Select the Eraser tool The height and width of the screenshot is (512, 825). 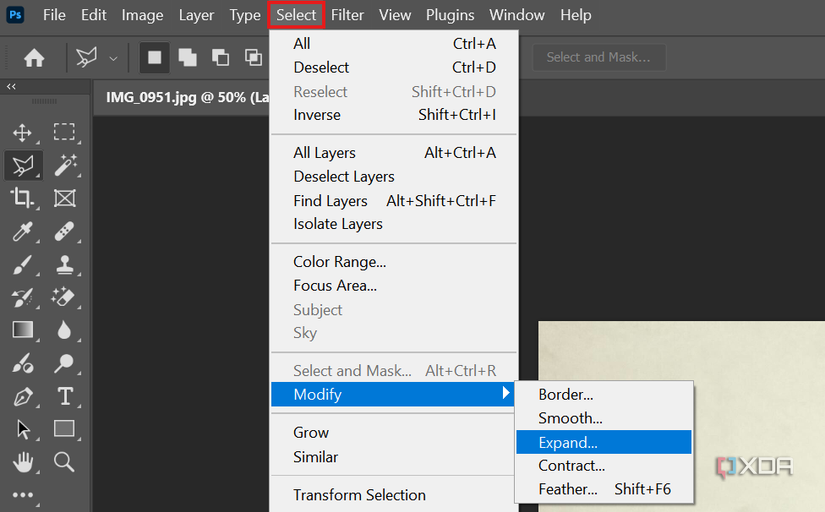pyautogui.click(x=63, y=297)
